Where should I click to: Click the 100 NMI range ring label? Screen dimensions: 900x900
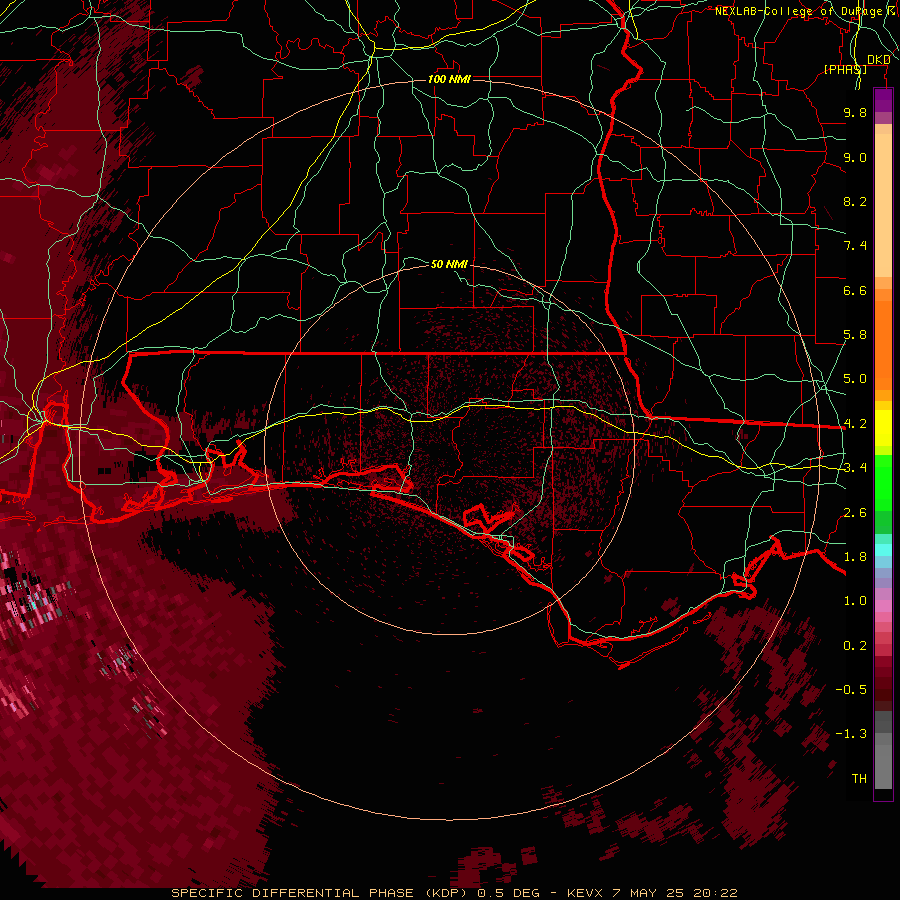449,79
